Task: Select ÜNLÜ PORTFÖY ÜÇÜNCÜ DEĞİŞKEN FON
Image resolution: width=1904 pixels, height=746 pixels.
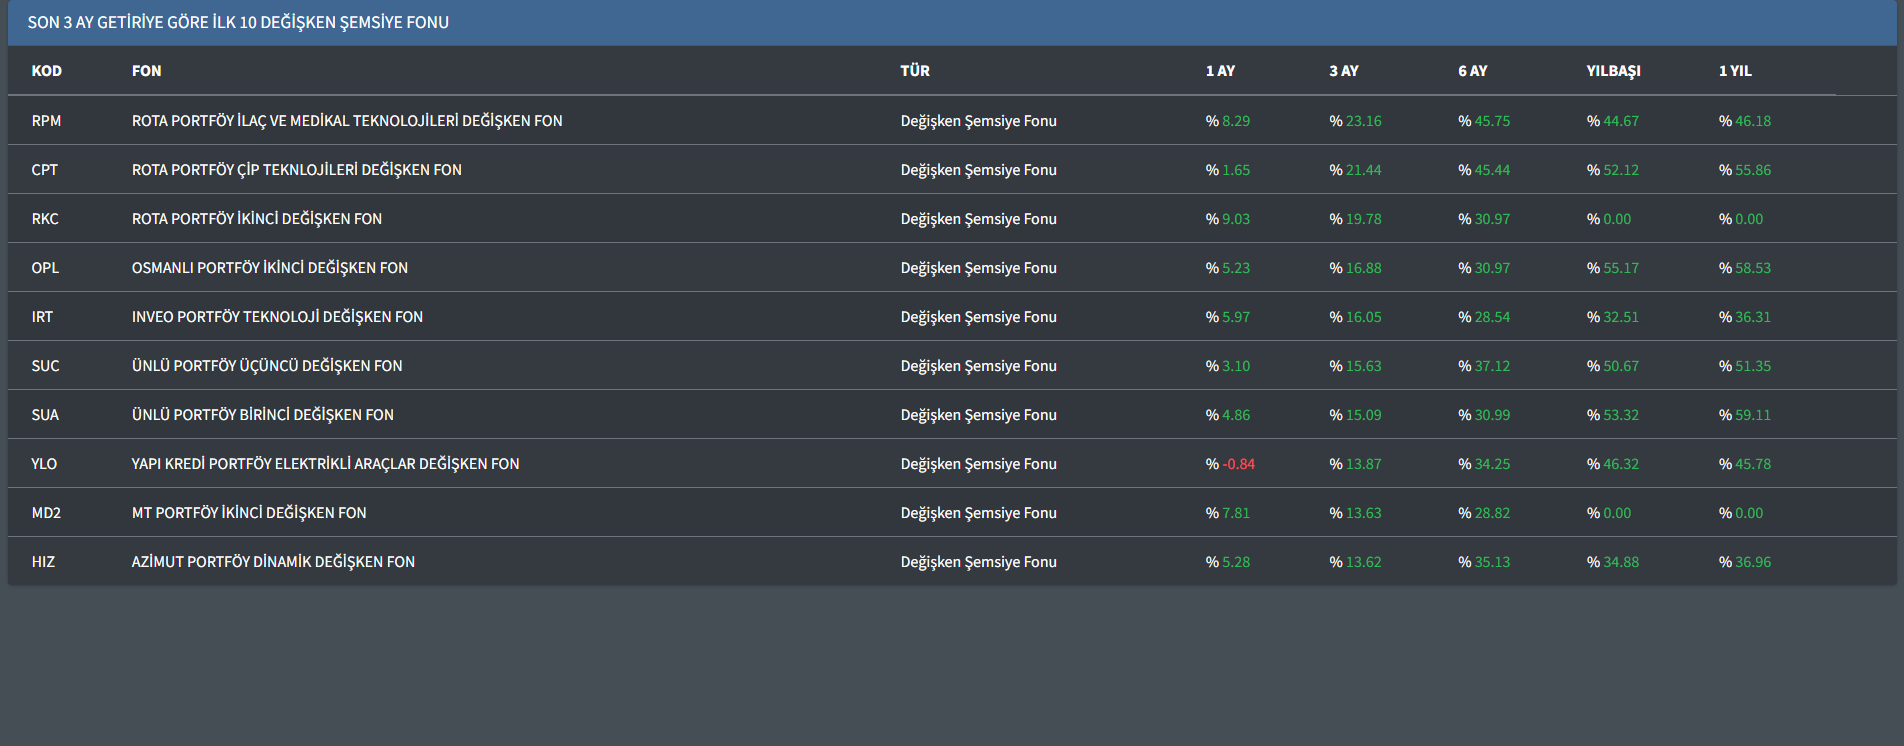Action: pyautogui.click(x=266, y=366)
